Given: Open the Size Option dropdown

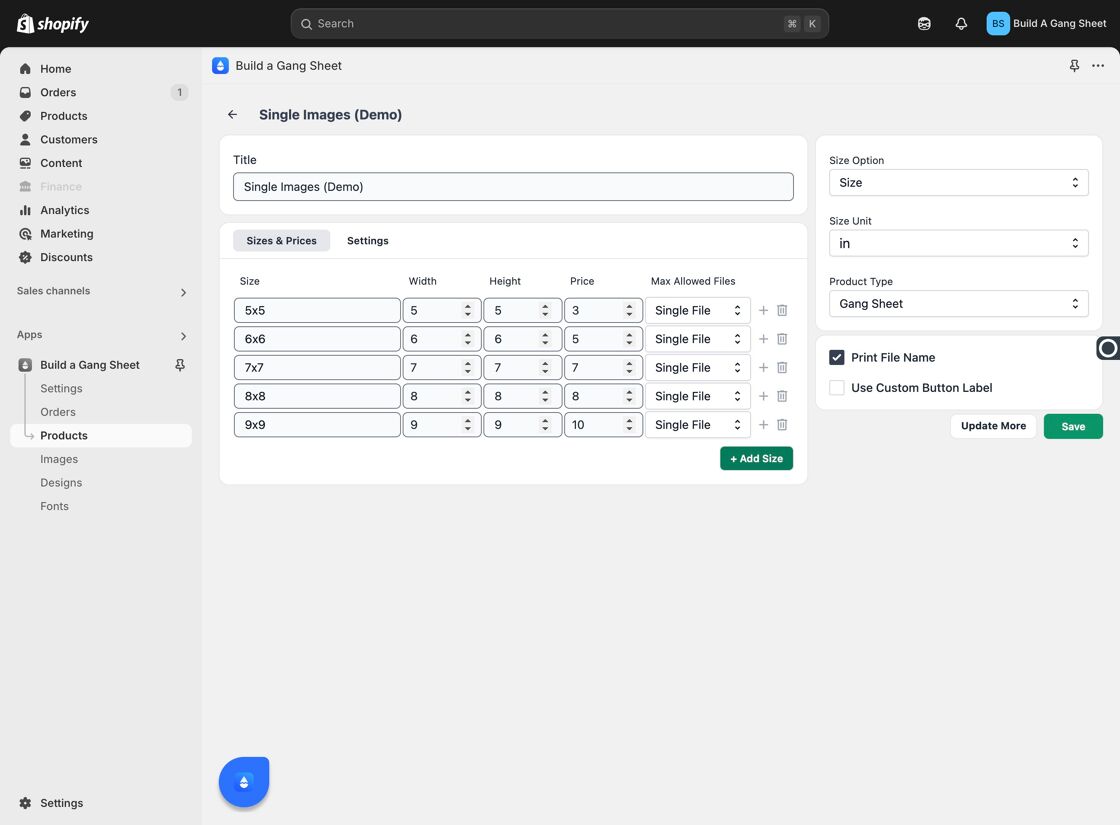Looking at the screenshot, I should coord(959,183).
